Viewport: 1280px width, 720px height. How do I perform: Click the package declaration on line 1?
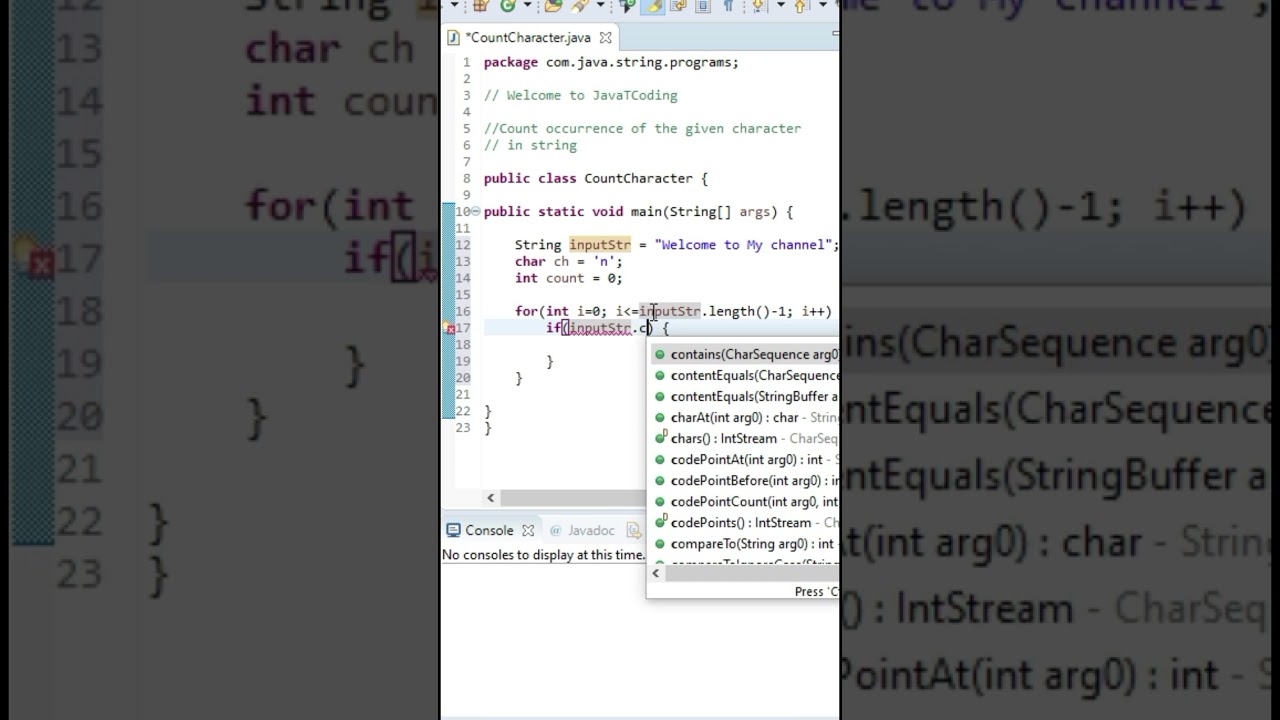(611, 62)
